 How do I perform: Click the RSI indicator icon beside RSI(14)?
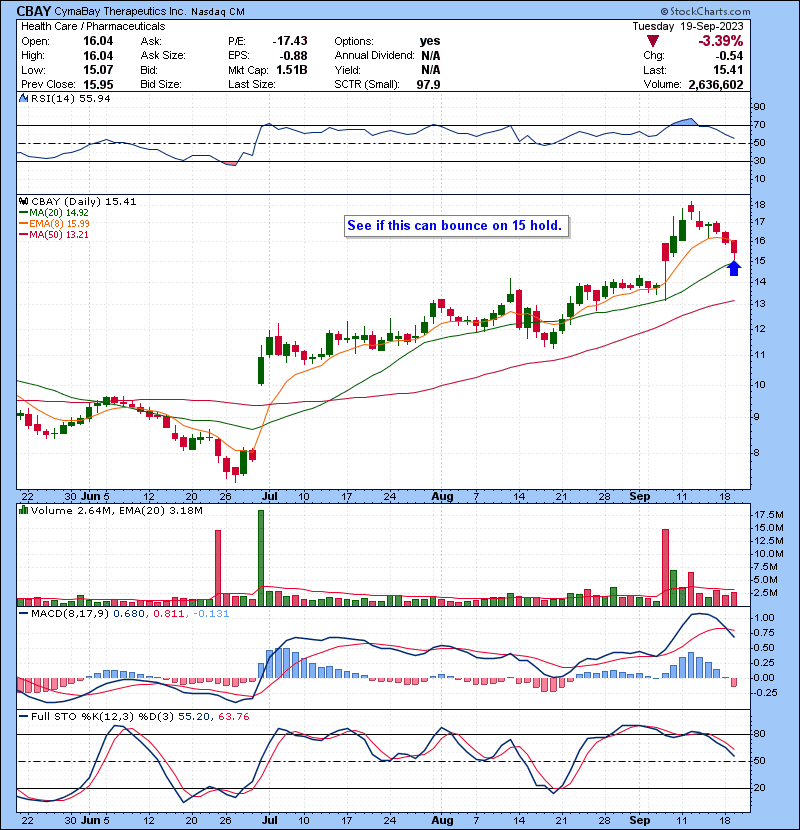click(23, 98)
